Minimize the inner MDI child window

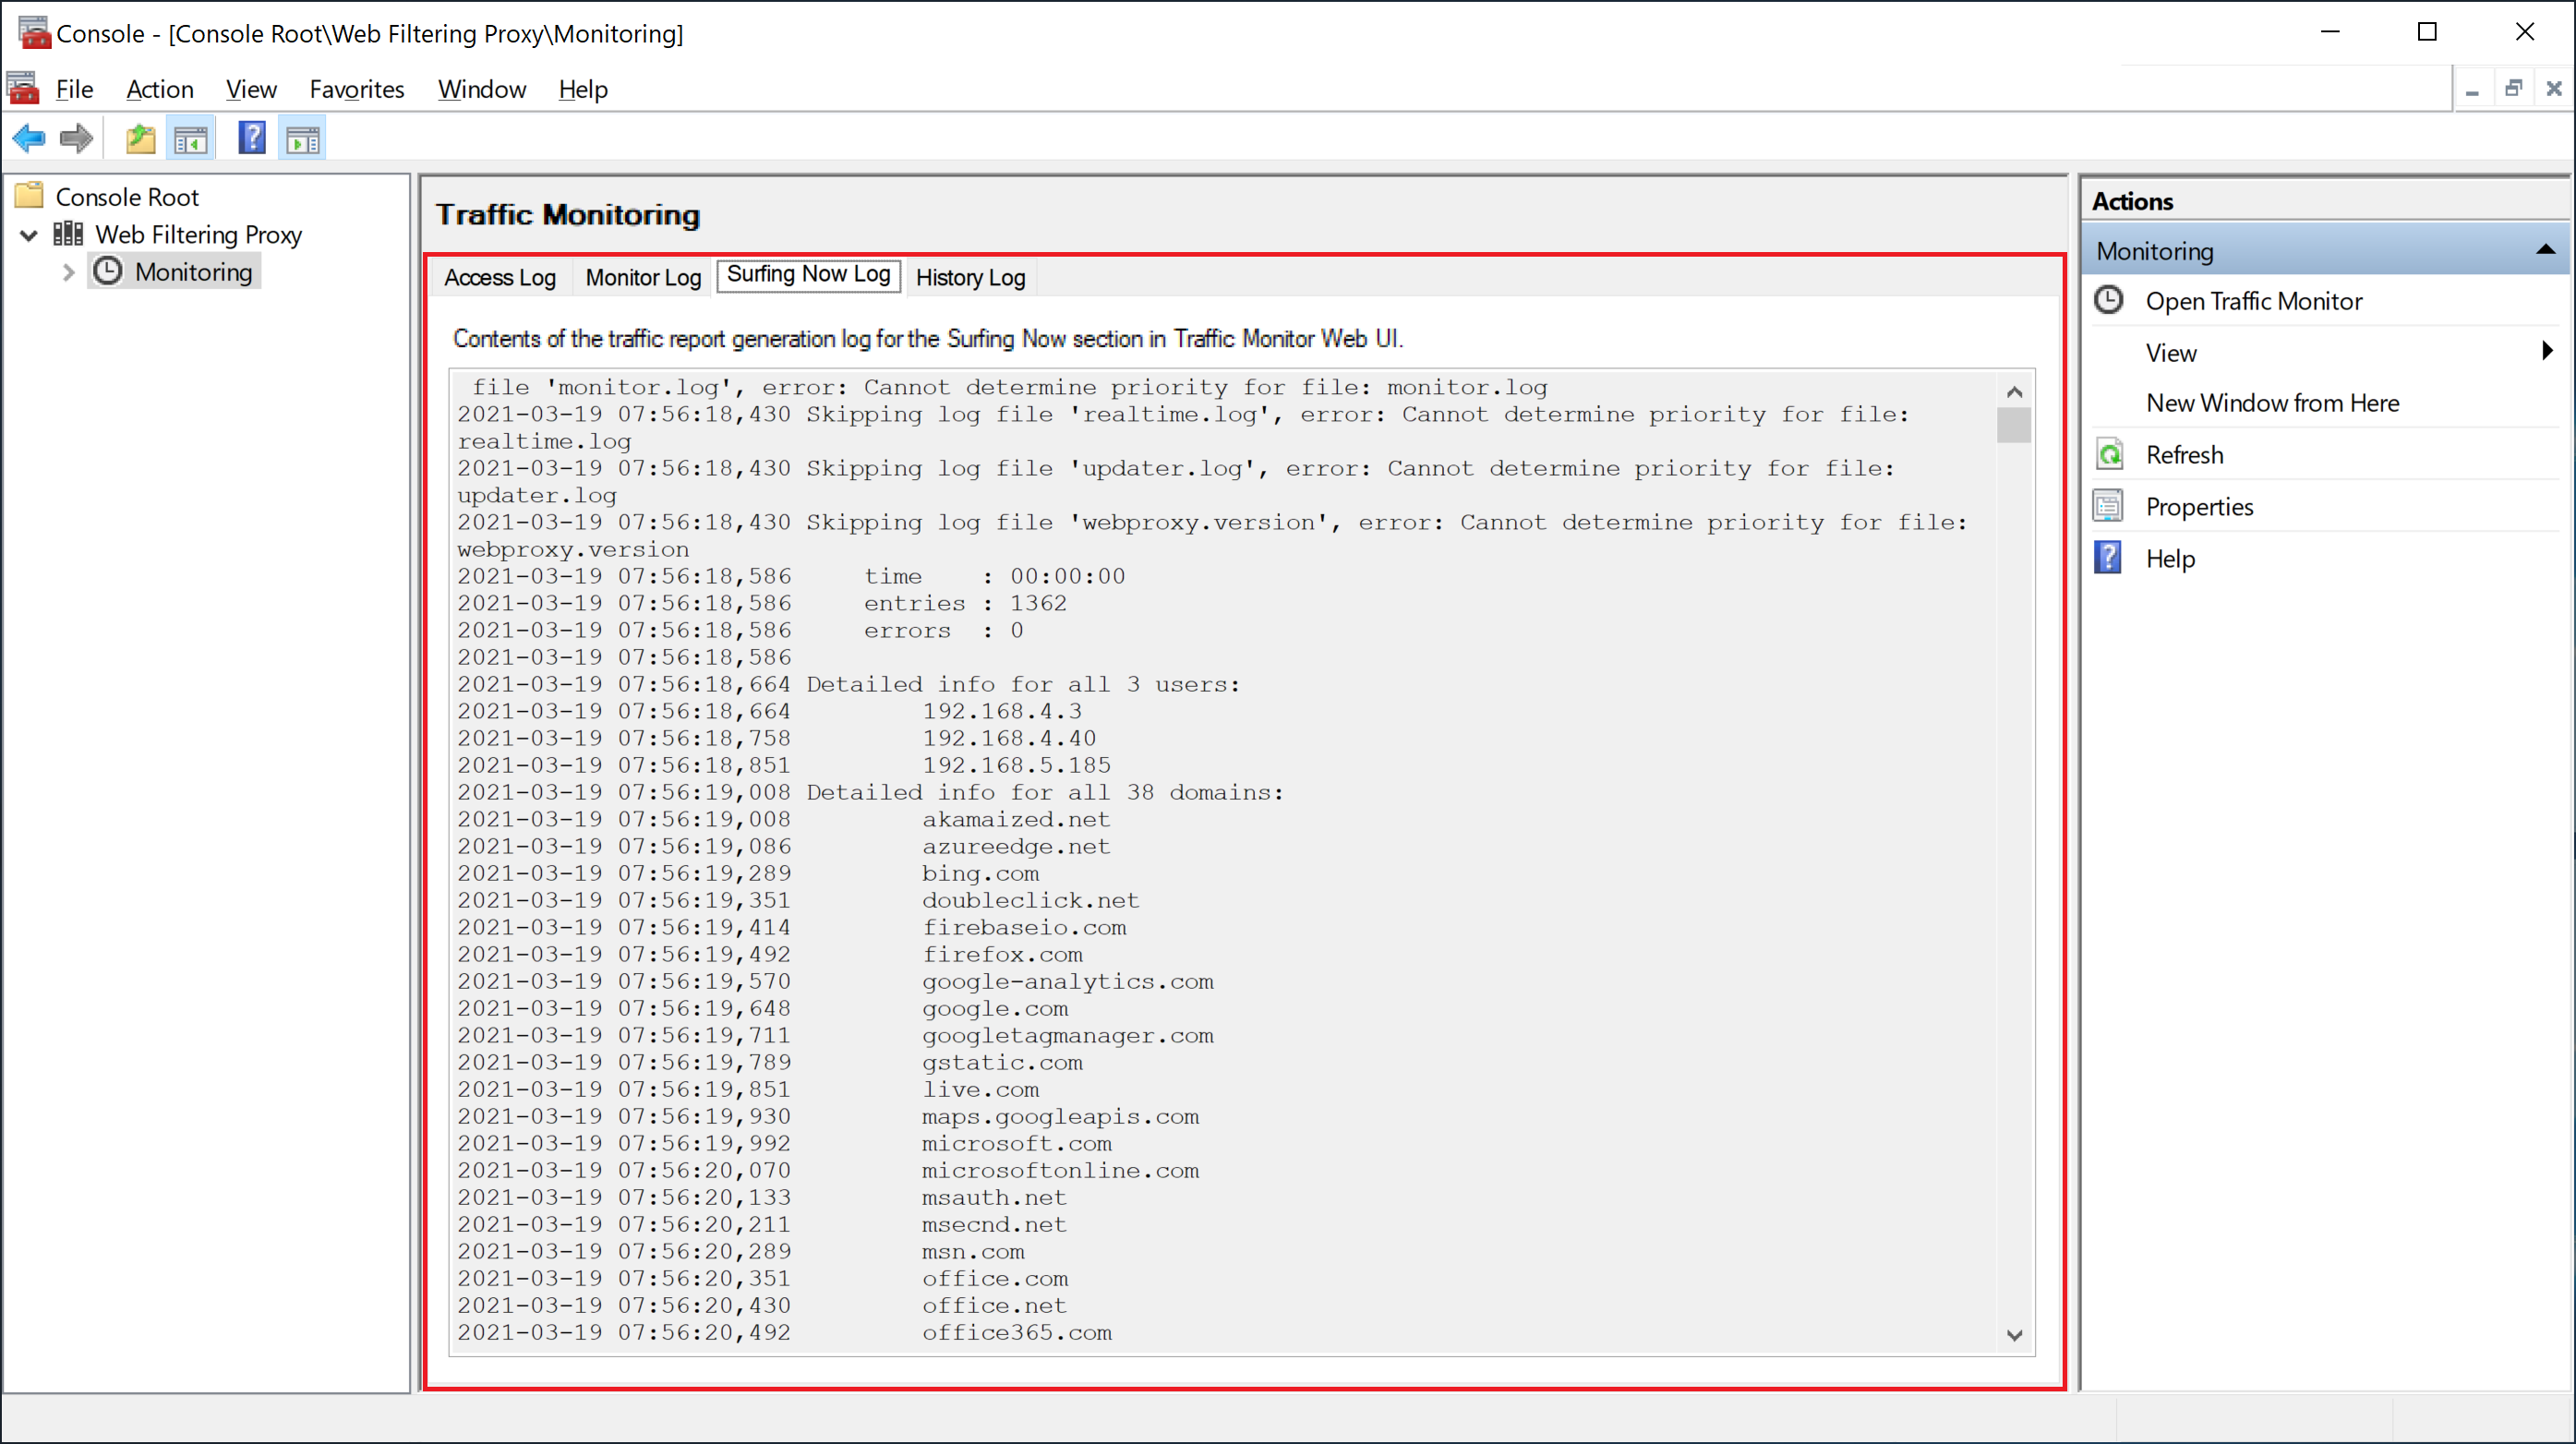[2472, 89]
